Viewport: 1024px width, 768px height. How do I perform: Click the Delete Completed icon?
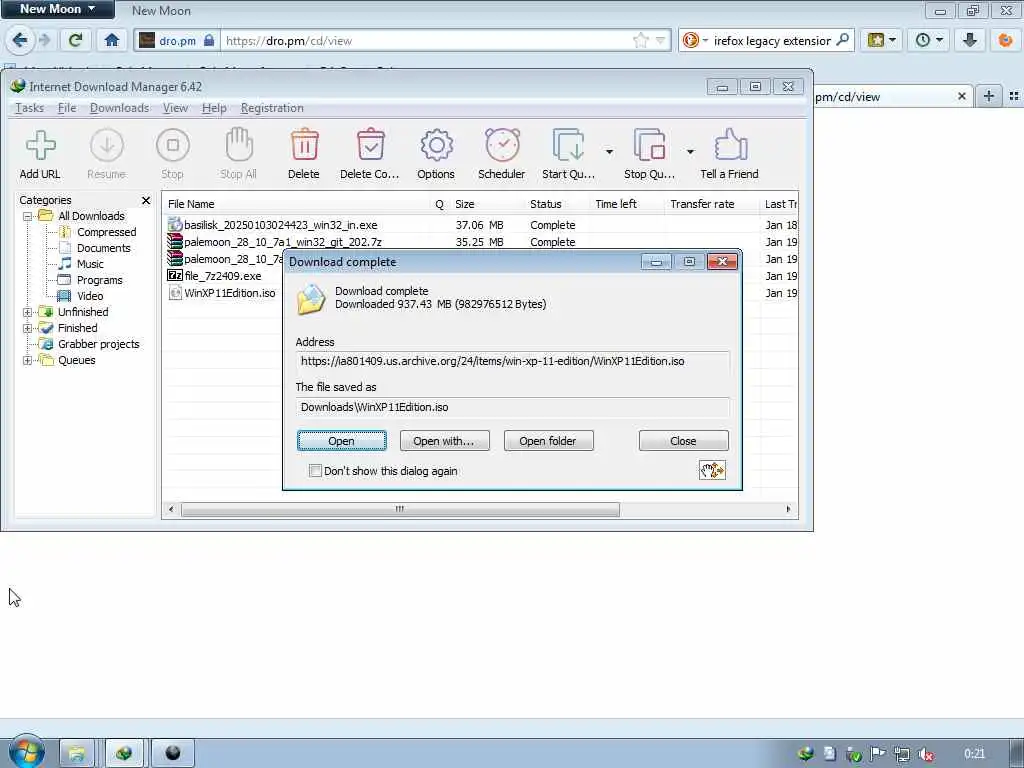click(370, 144)
